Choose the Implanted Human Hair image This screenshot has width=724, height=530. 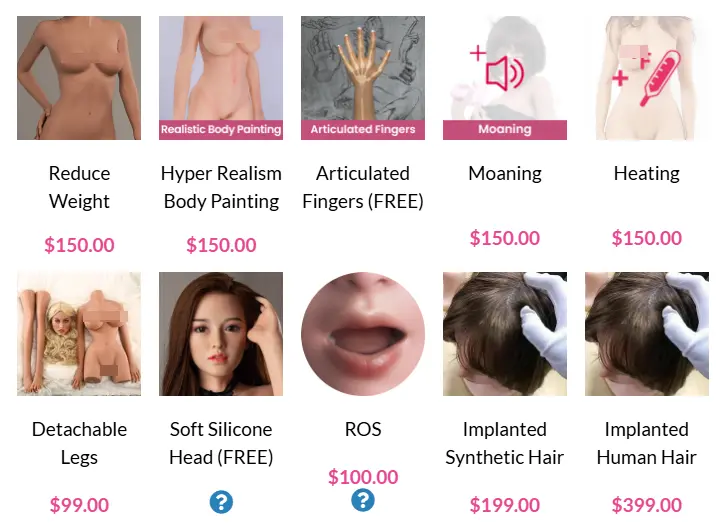pyautogui.click(x=646, y=334)
